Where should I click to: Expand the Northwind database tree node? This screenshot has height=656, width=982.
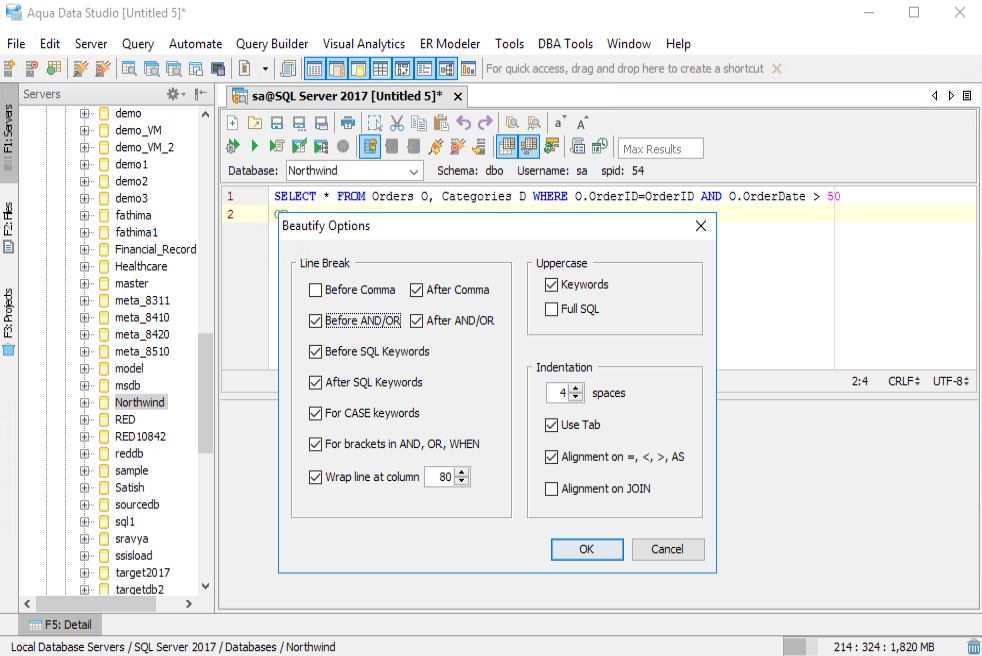coord(85,402)
